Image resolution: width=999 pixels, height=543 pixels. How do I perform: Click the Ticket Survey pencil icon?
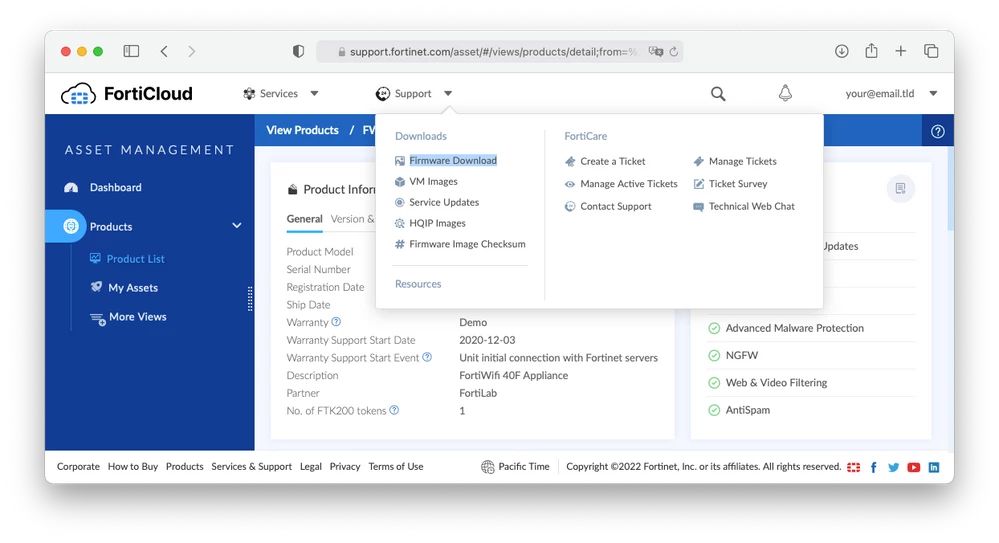pyautogui.click(x=698, y=184)
